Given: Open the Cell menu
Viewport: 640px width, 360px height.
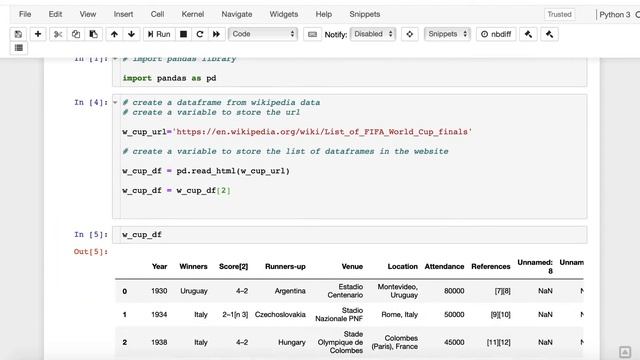Looking at the screenshot, I should (x=157, y=14).
